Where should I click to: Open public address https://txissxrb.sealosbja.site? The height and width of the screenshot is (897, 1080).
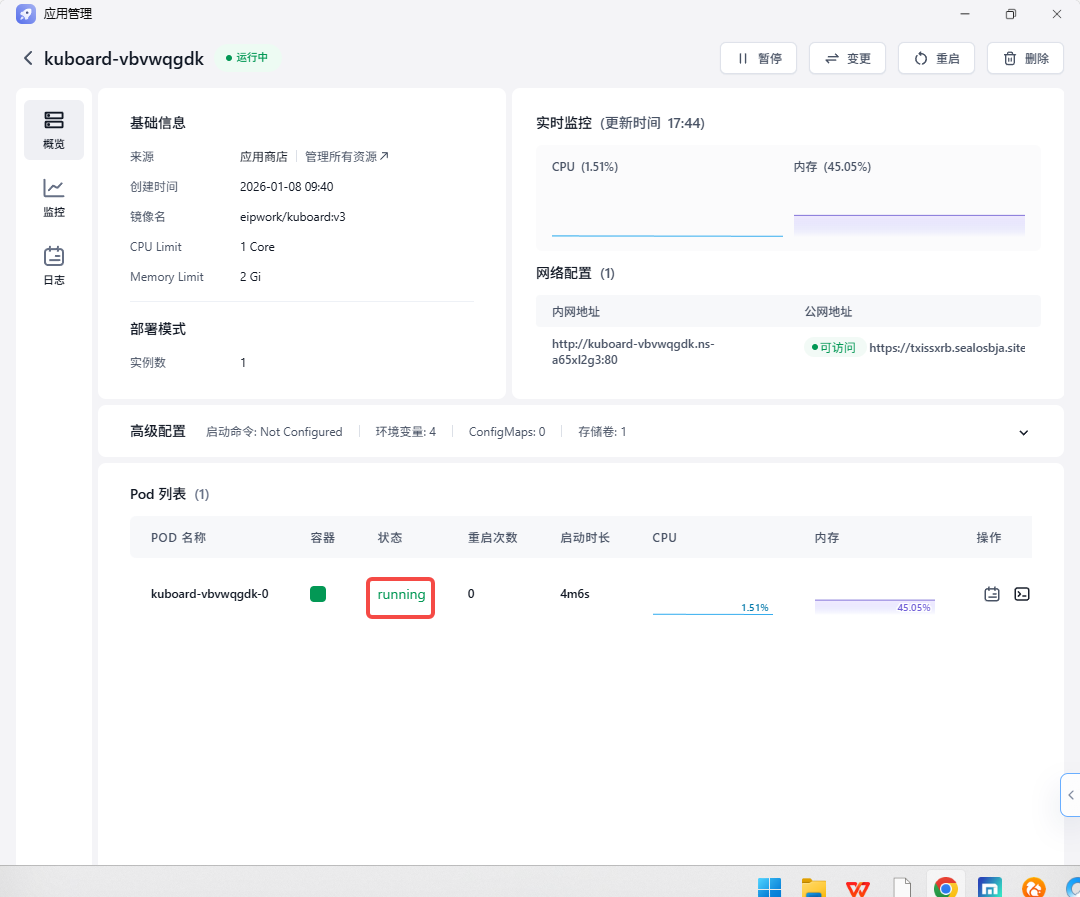pyautogui.click(x=947, y=348)
